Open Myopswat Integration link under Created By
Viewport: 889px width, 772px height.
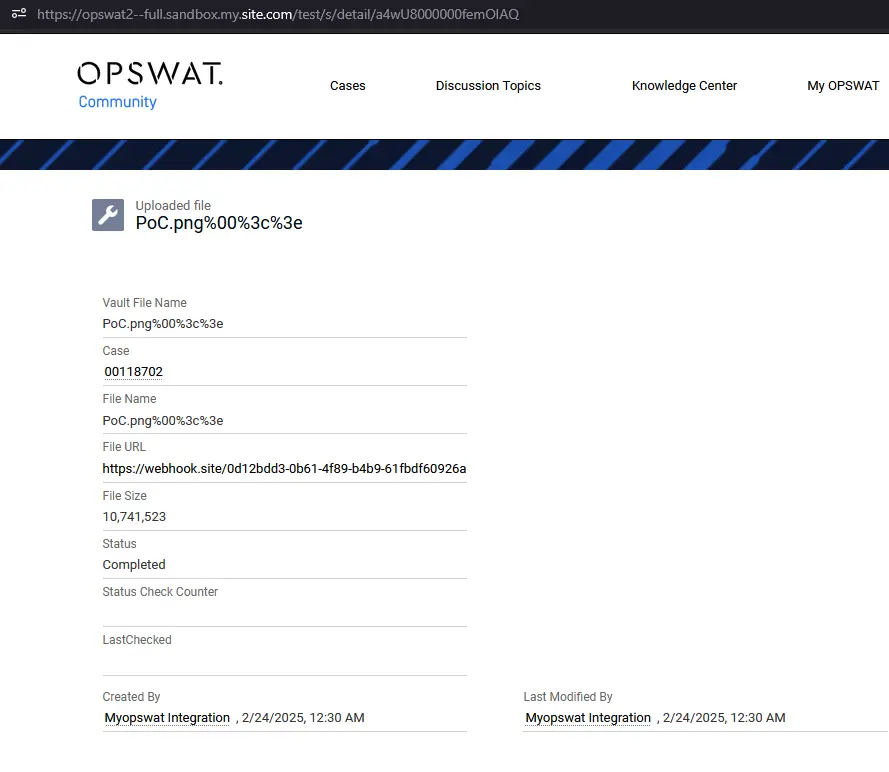(167, 718)
